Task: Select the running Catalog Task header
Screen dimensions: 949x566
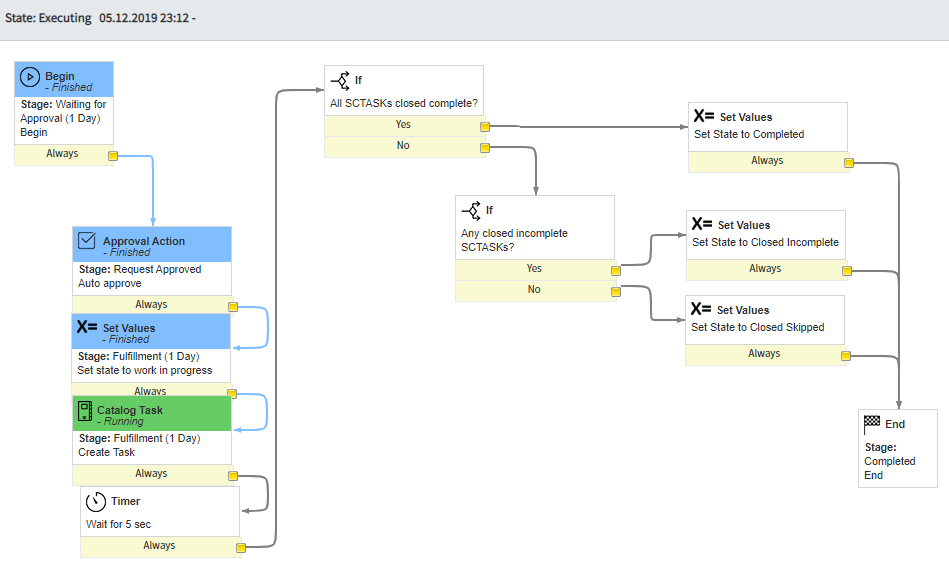Action: coord(152,415)
